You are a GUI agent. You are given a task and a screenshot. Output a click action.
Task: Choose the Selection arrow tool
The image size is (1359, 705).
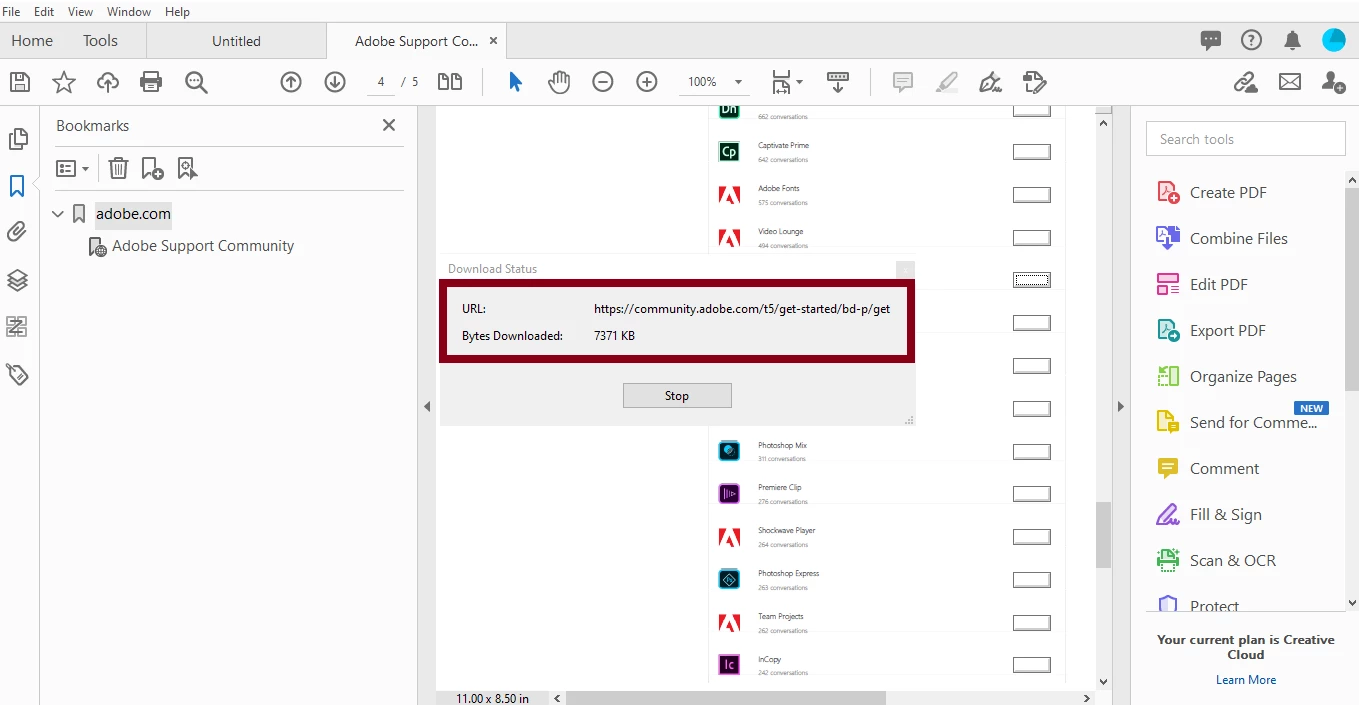point(515,82)
